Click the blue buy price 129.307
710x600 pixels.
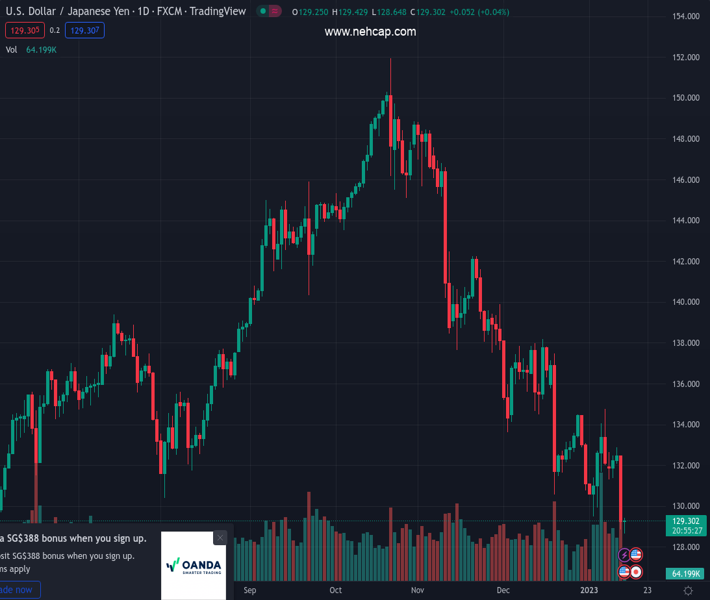[84, 31]
